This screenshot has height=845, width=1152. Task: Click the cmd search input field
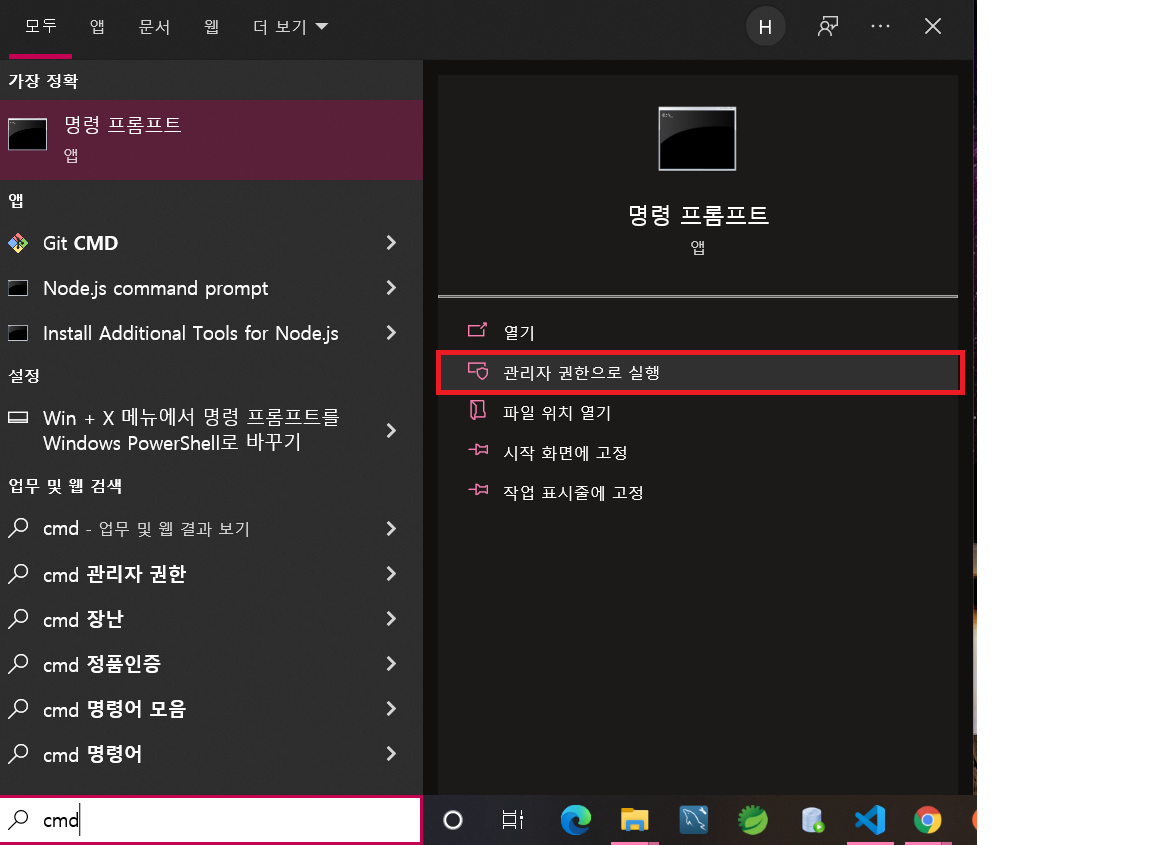211,819
